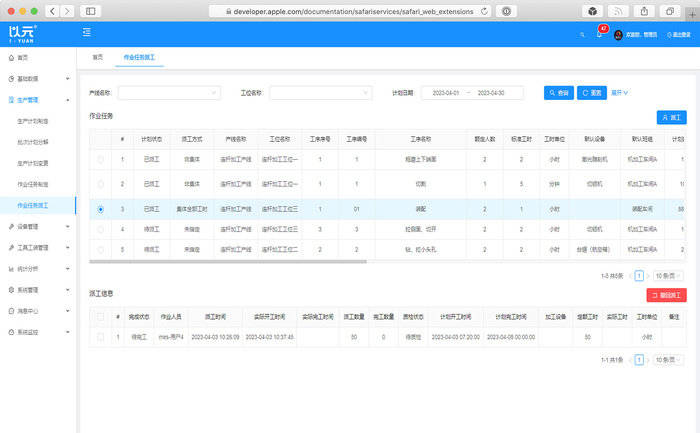This screenshot has height=433, width=700.
Task: Click the user avatar in the header
Action: click(x=619, y=34)
